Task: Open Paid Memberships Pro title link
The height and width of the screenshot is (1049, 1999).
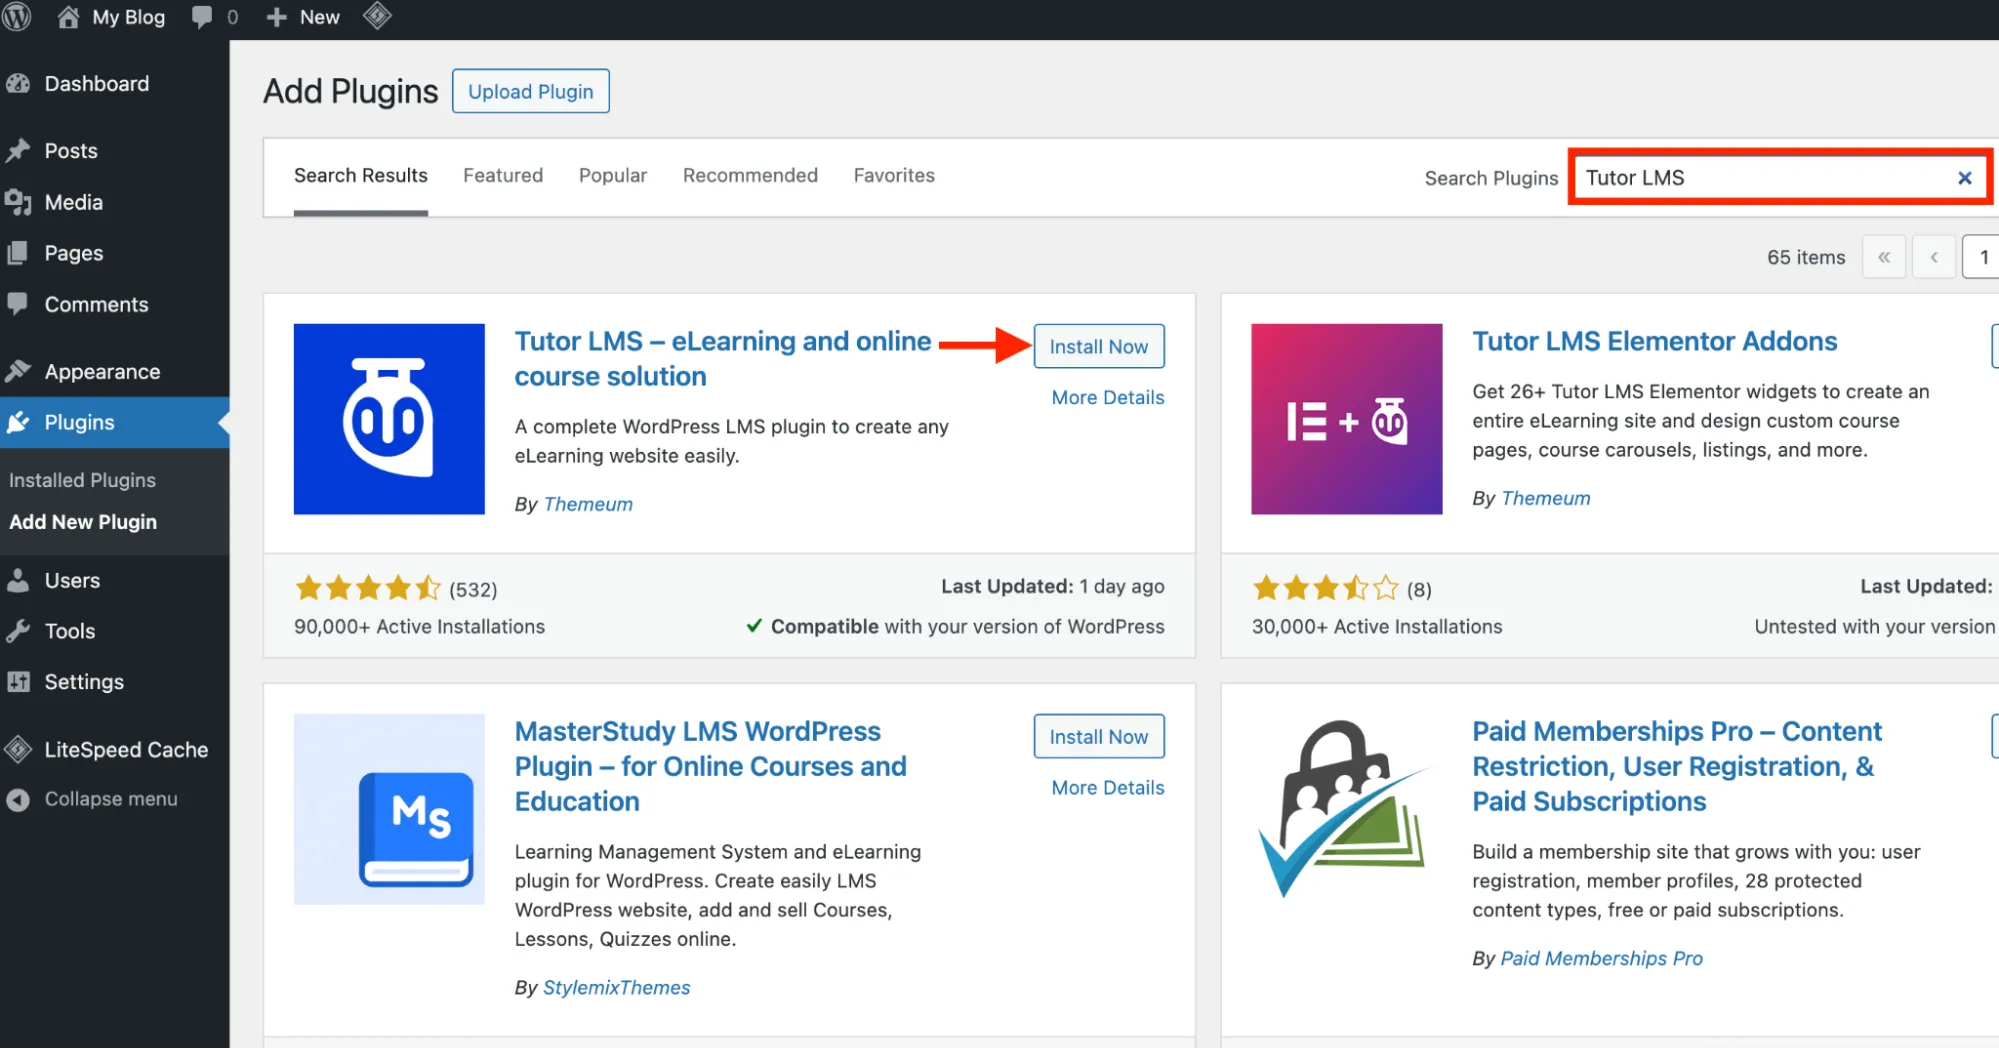Action: [x=1676, y=766]
